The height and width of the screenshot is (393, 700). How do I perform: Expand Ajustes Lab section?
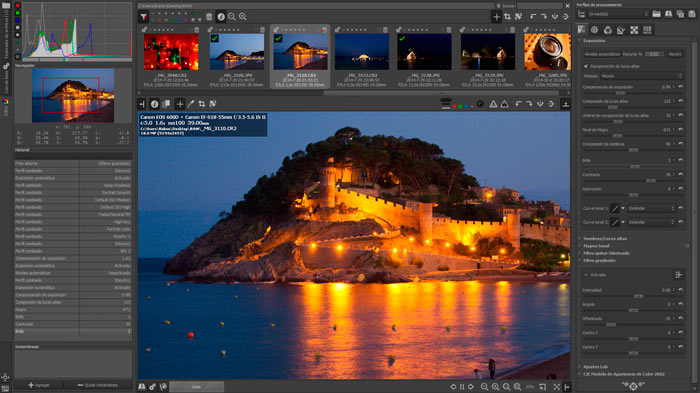595,367
